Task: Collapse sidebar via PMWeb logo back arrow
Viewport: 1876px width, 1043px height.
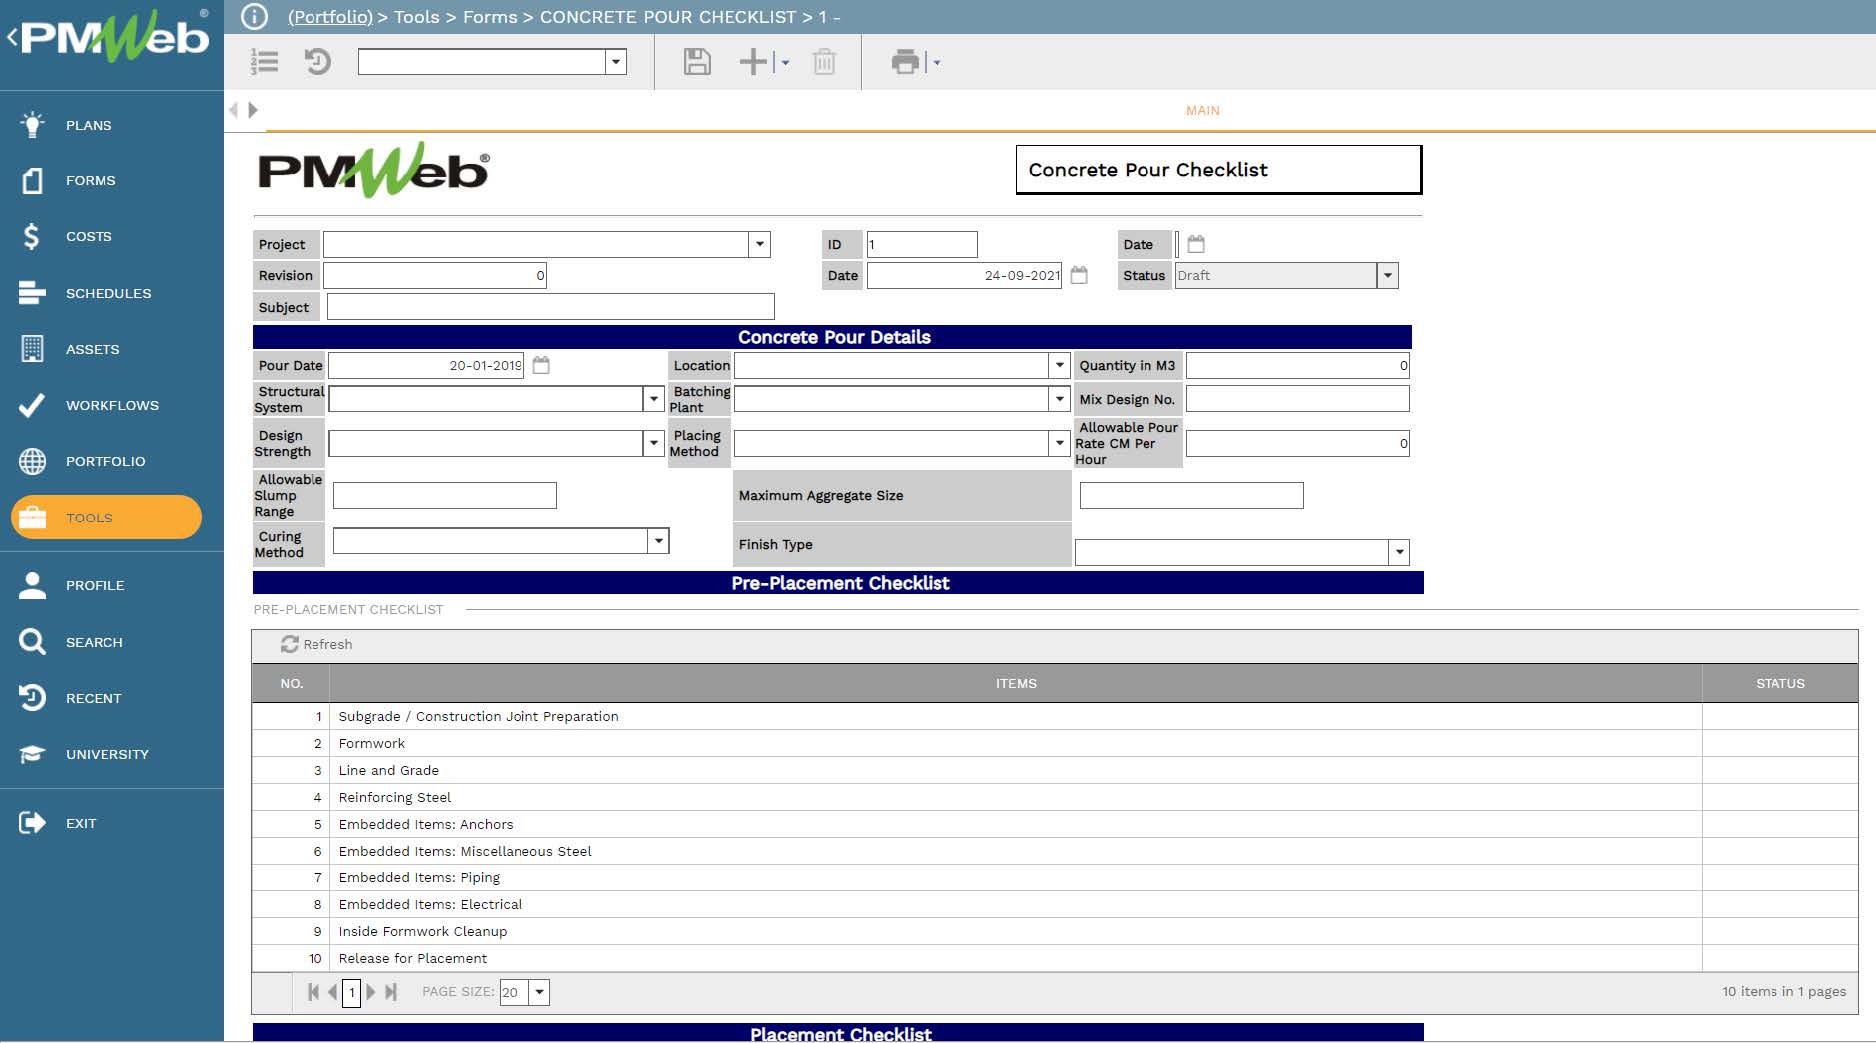Action: pos(12,38)
